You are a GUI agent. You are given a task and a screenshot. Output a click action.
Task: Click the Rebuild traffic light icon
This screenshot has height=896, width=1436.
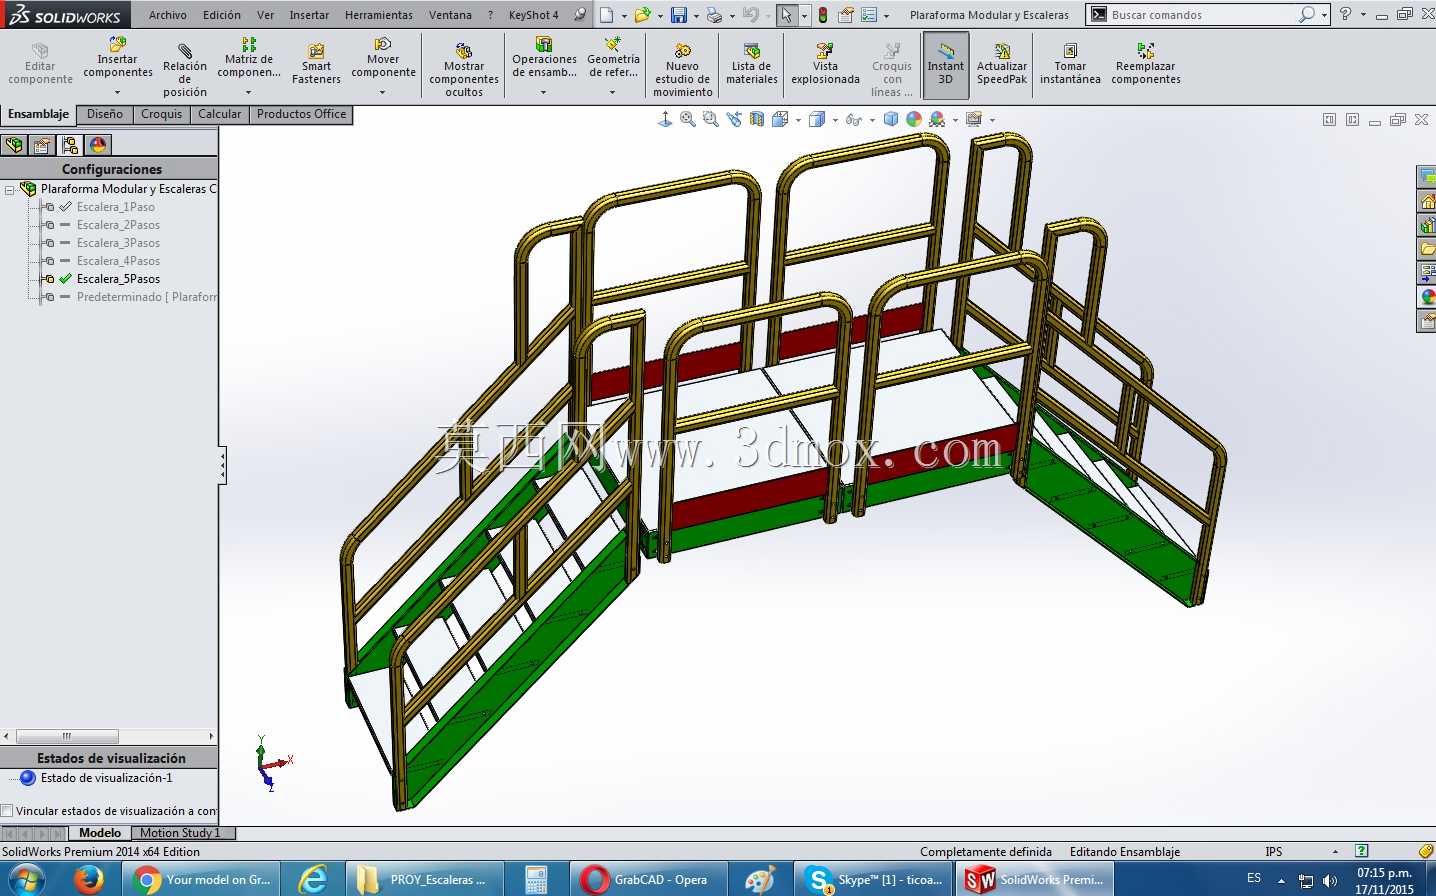point(823,15)
